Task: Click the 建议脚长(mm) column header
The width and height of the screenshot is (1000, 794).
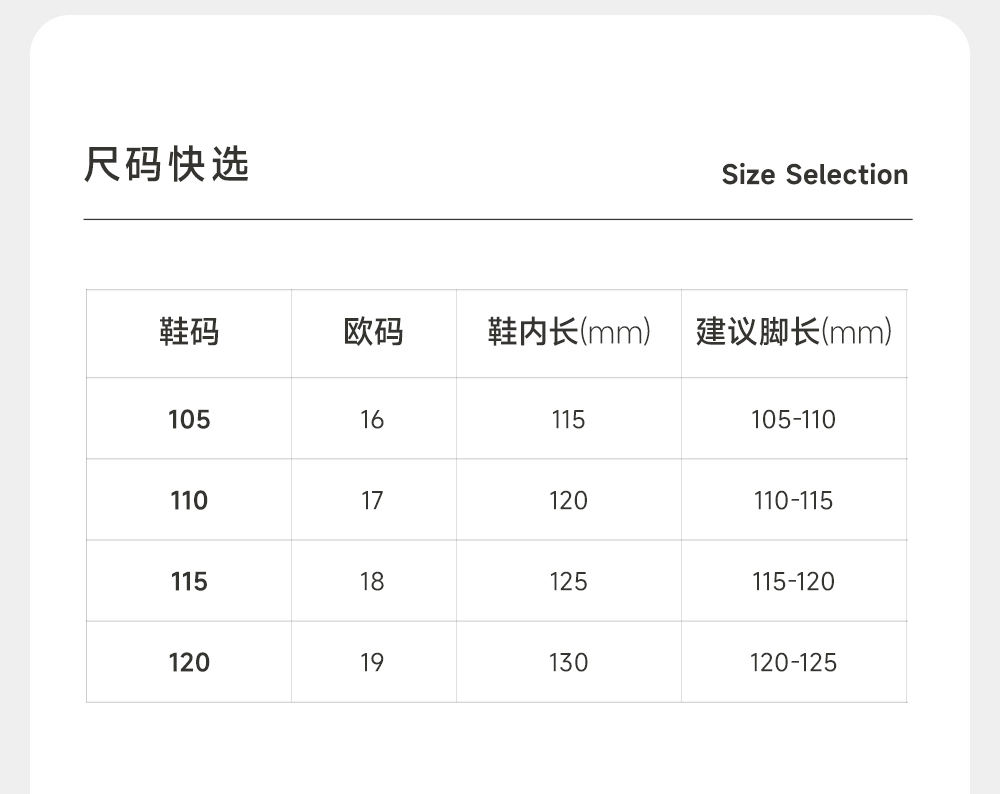Action: (794, 332)
